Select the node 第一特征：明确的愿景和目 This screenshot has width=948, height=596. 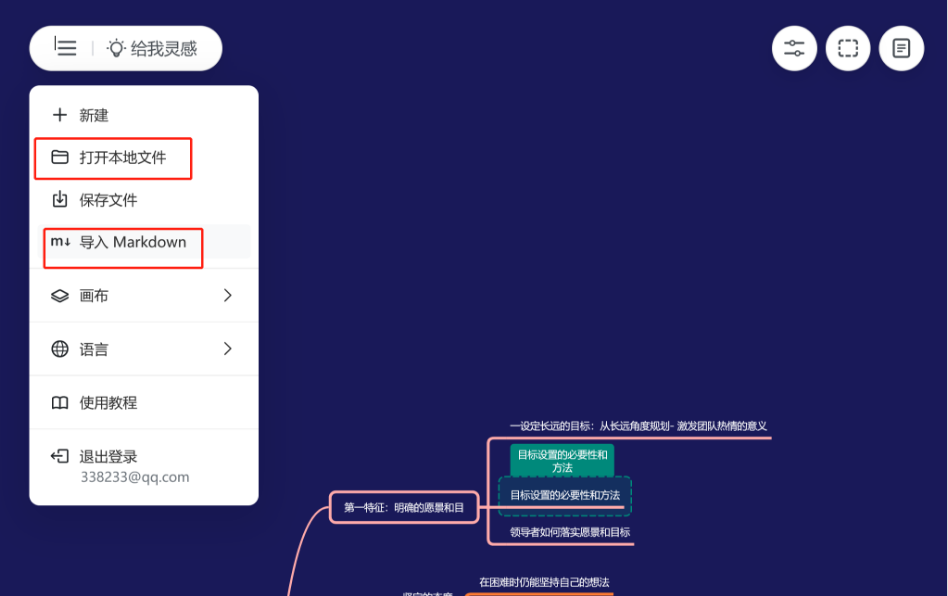point(404,507)
